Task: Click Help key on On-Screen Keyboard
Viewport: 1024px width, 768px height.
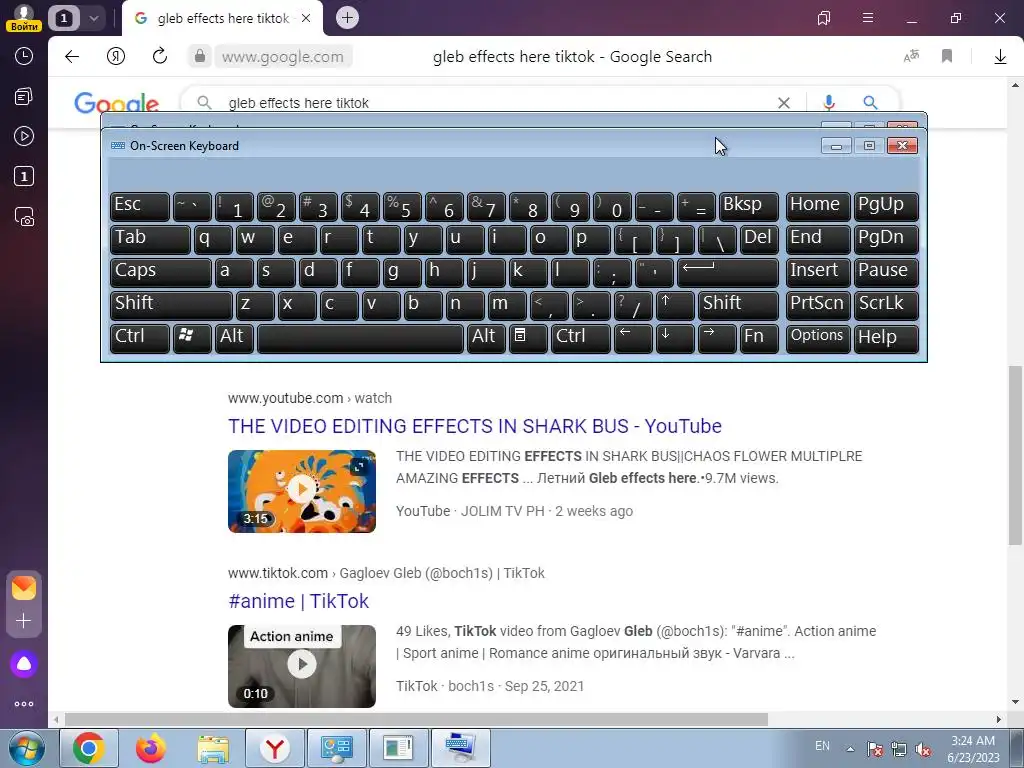Action: 886,338
